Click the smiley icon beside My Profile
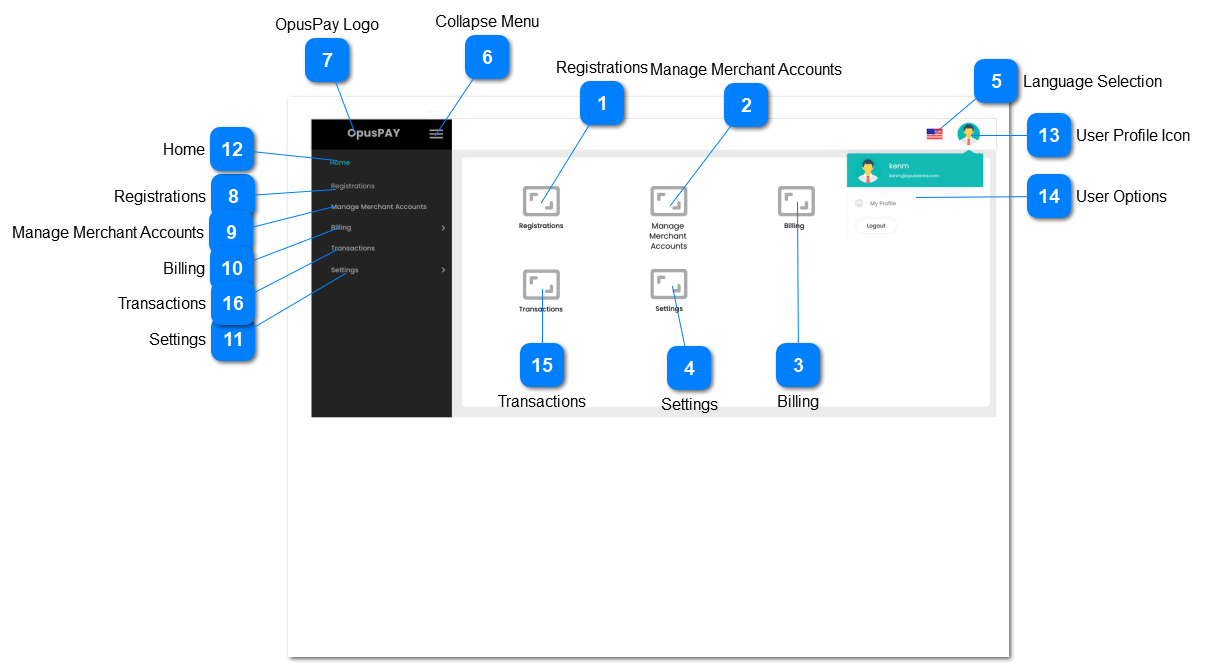This screenshot has width=1206, height=666. point(859,203)
